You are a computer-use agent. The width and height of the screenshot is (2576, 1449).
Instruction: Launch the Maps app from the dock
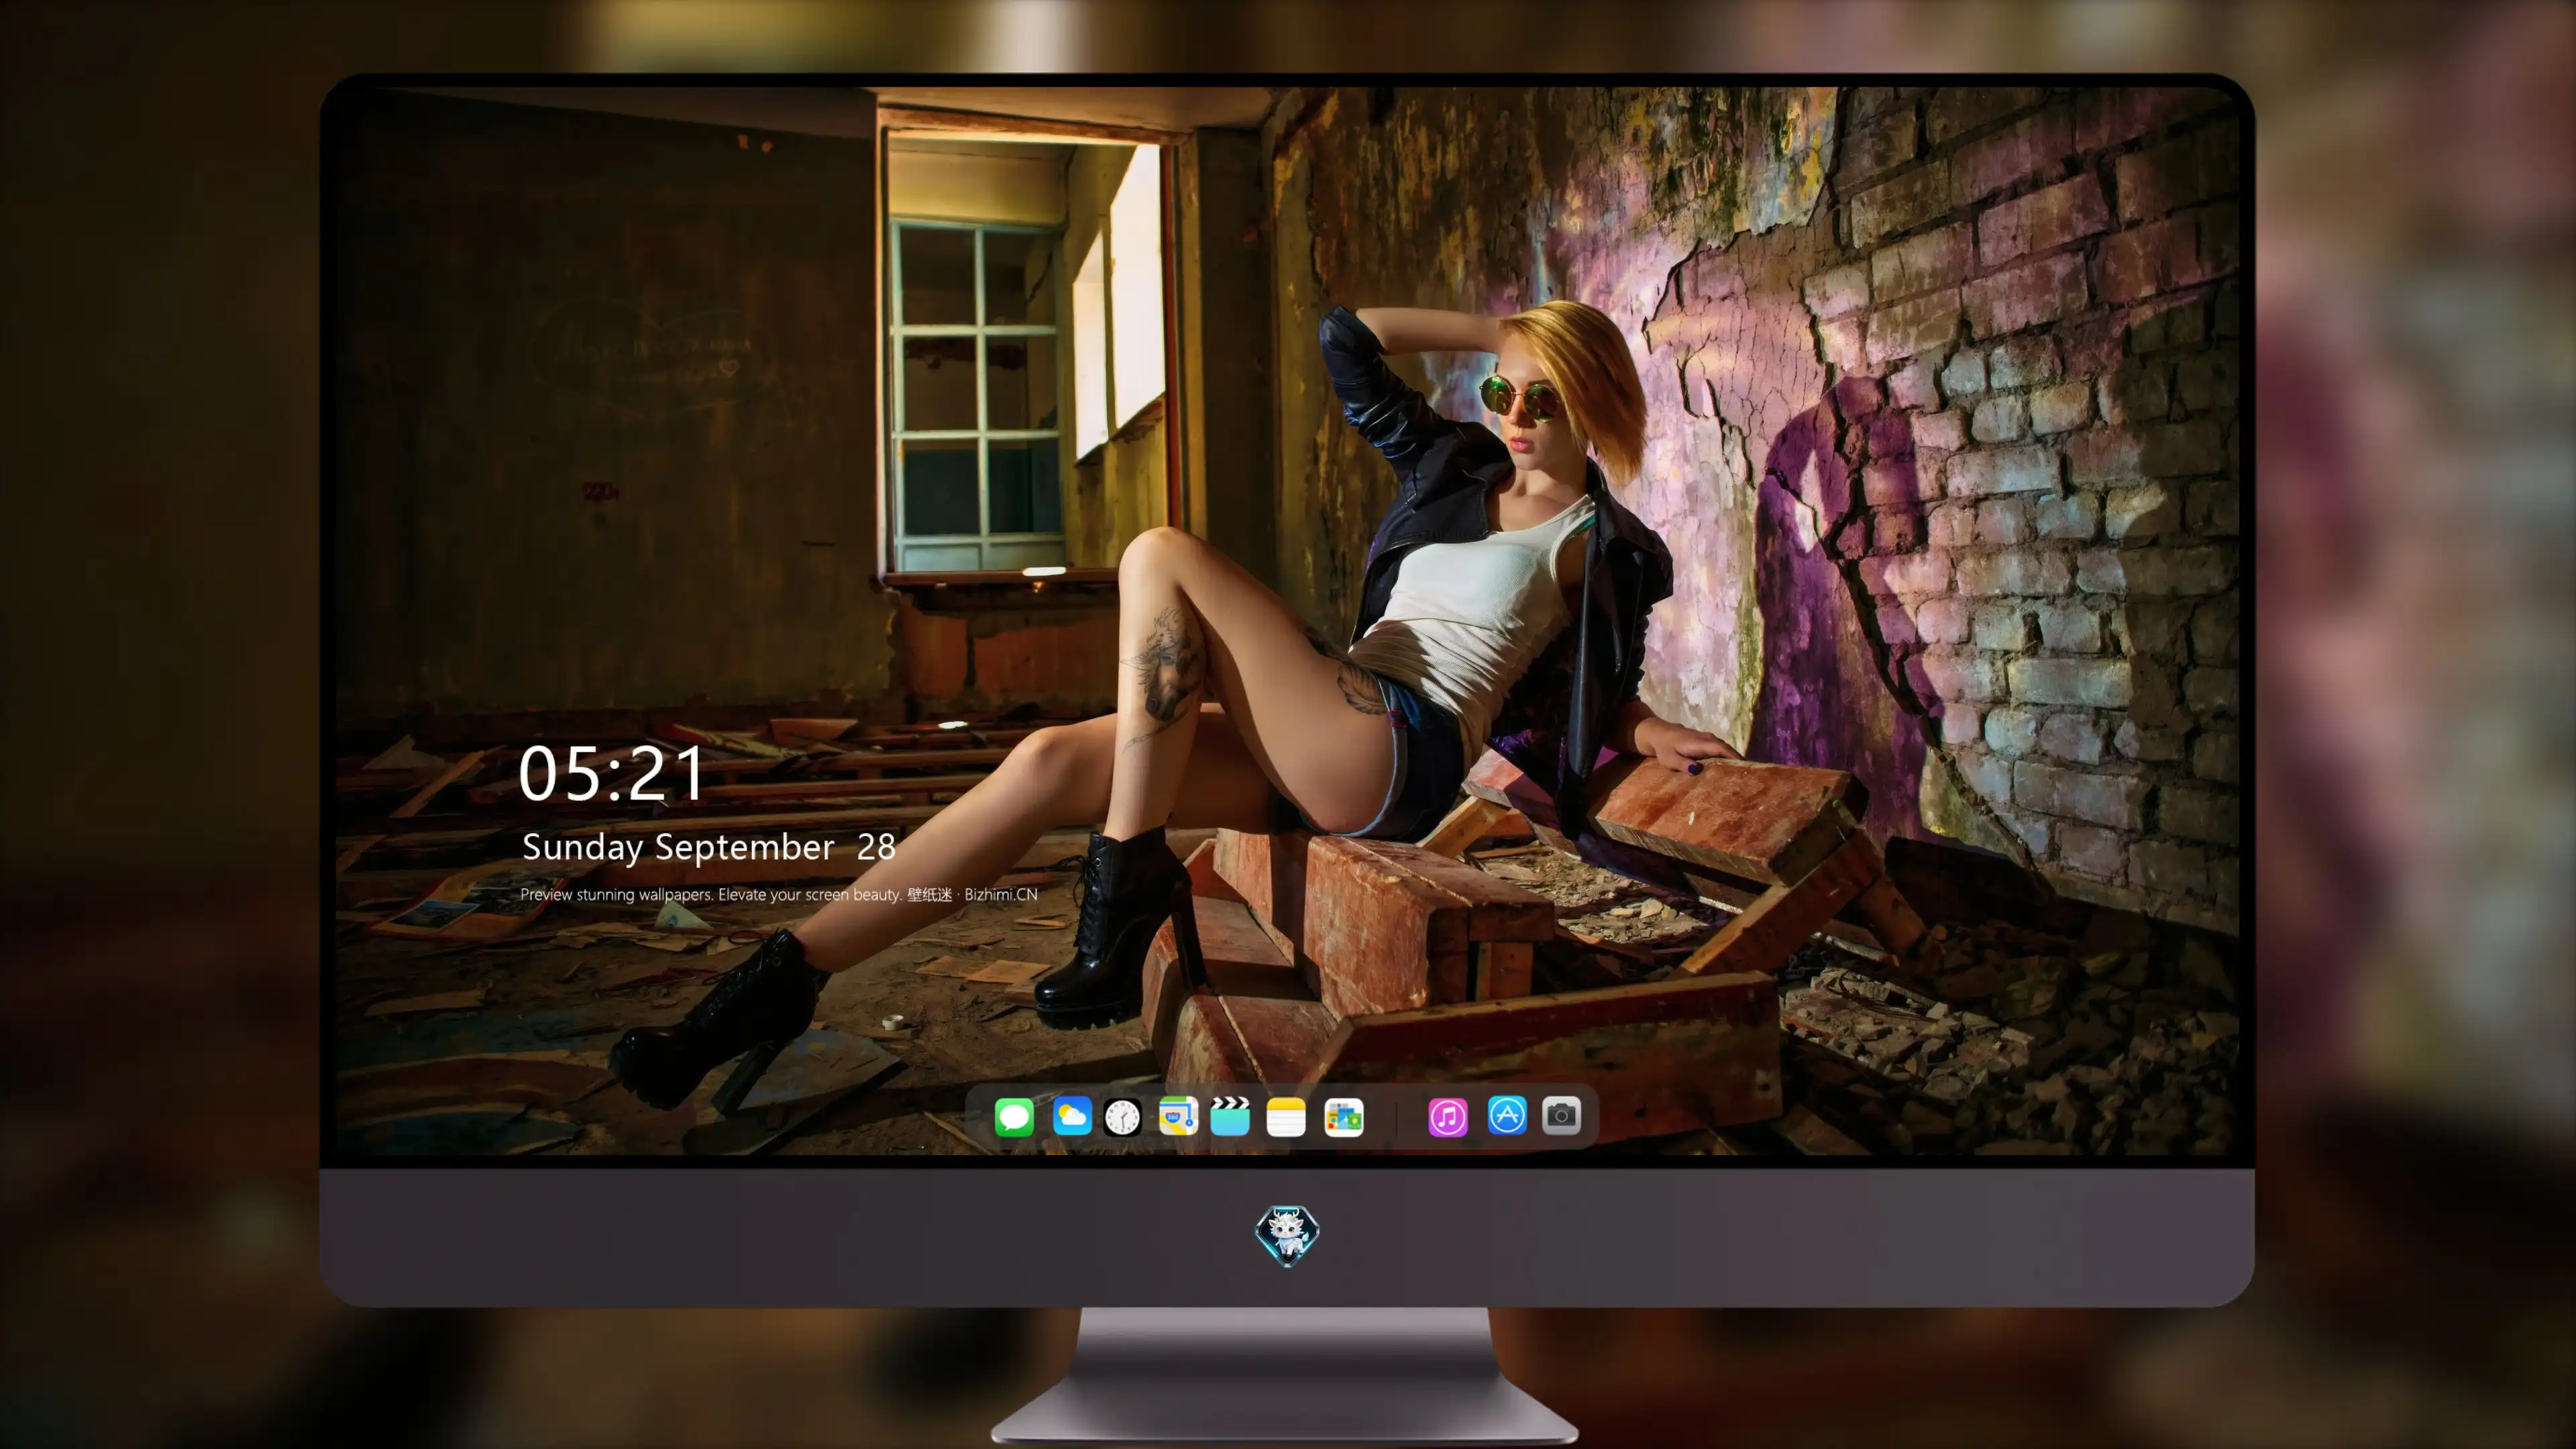[1178, 1116]
